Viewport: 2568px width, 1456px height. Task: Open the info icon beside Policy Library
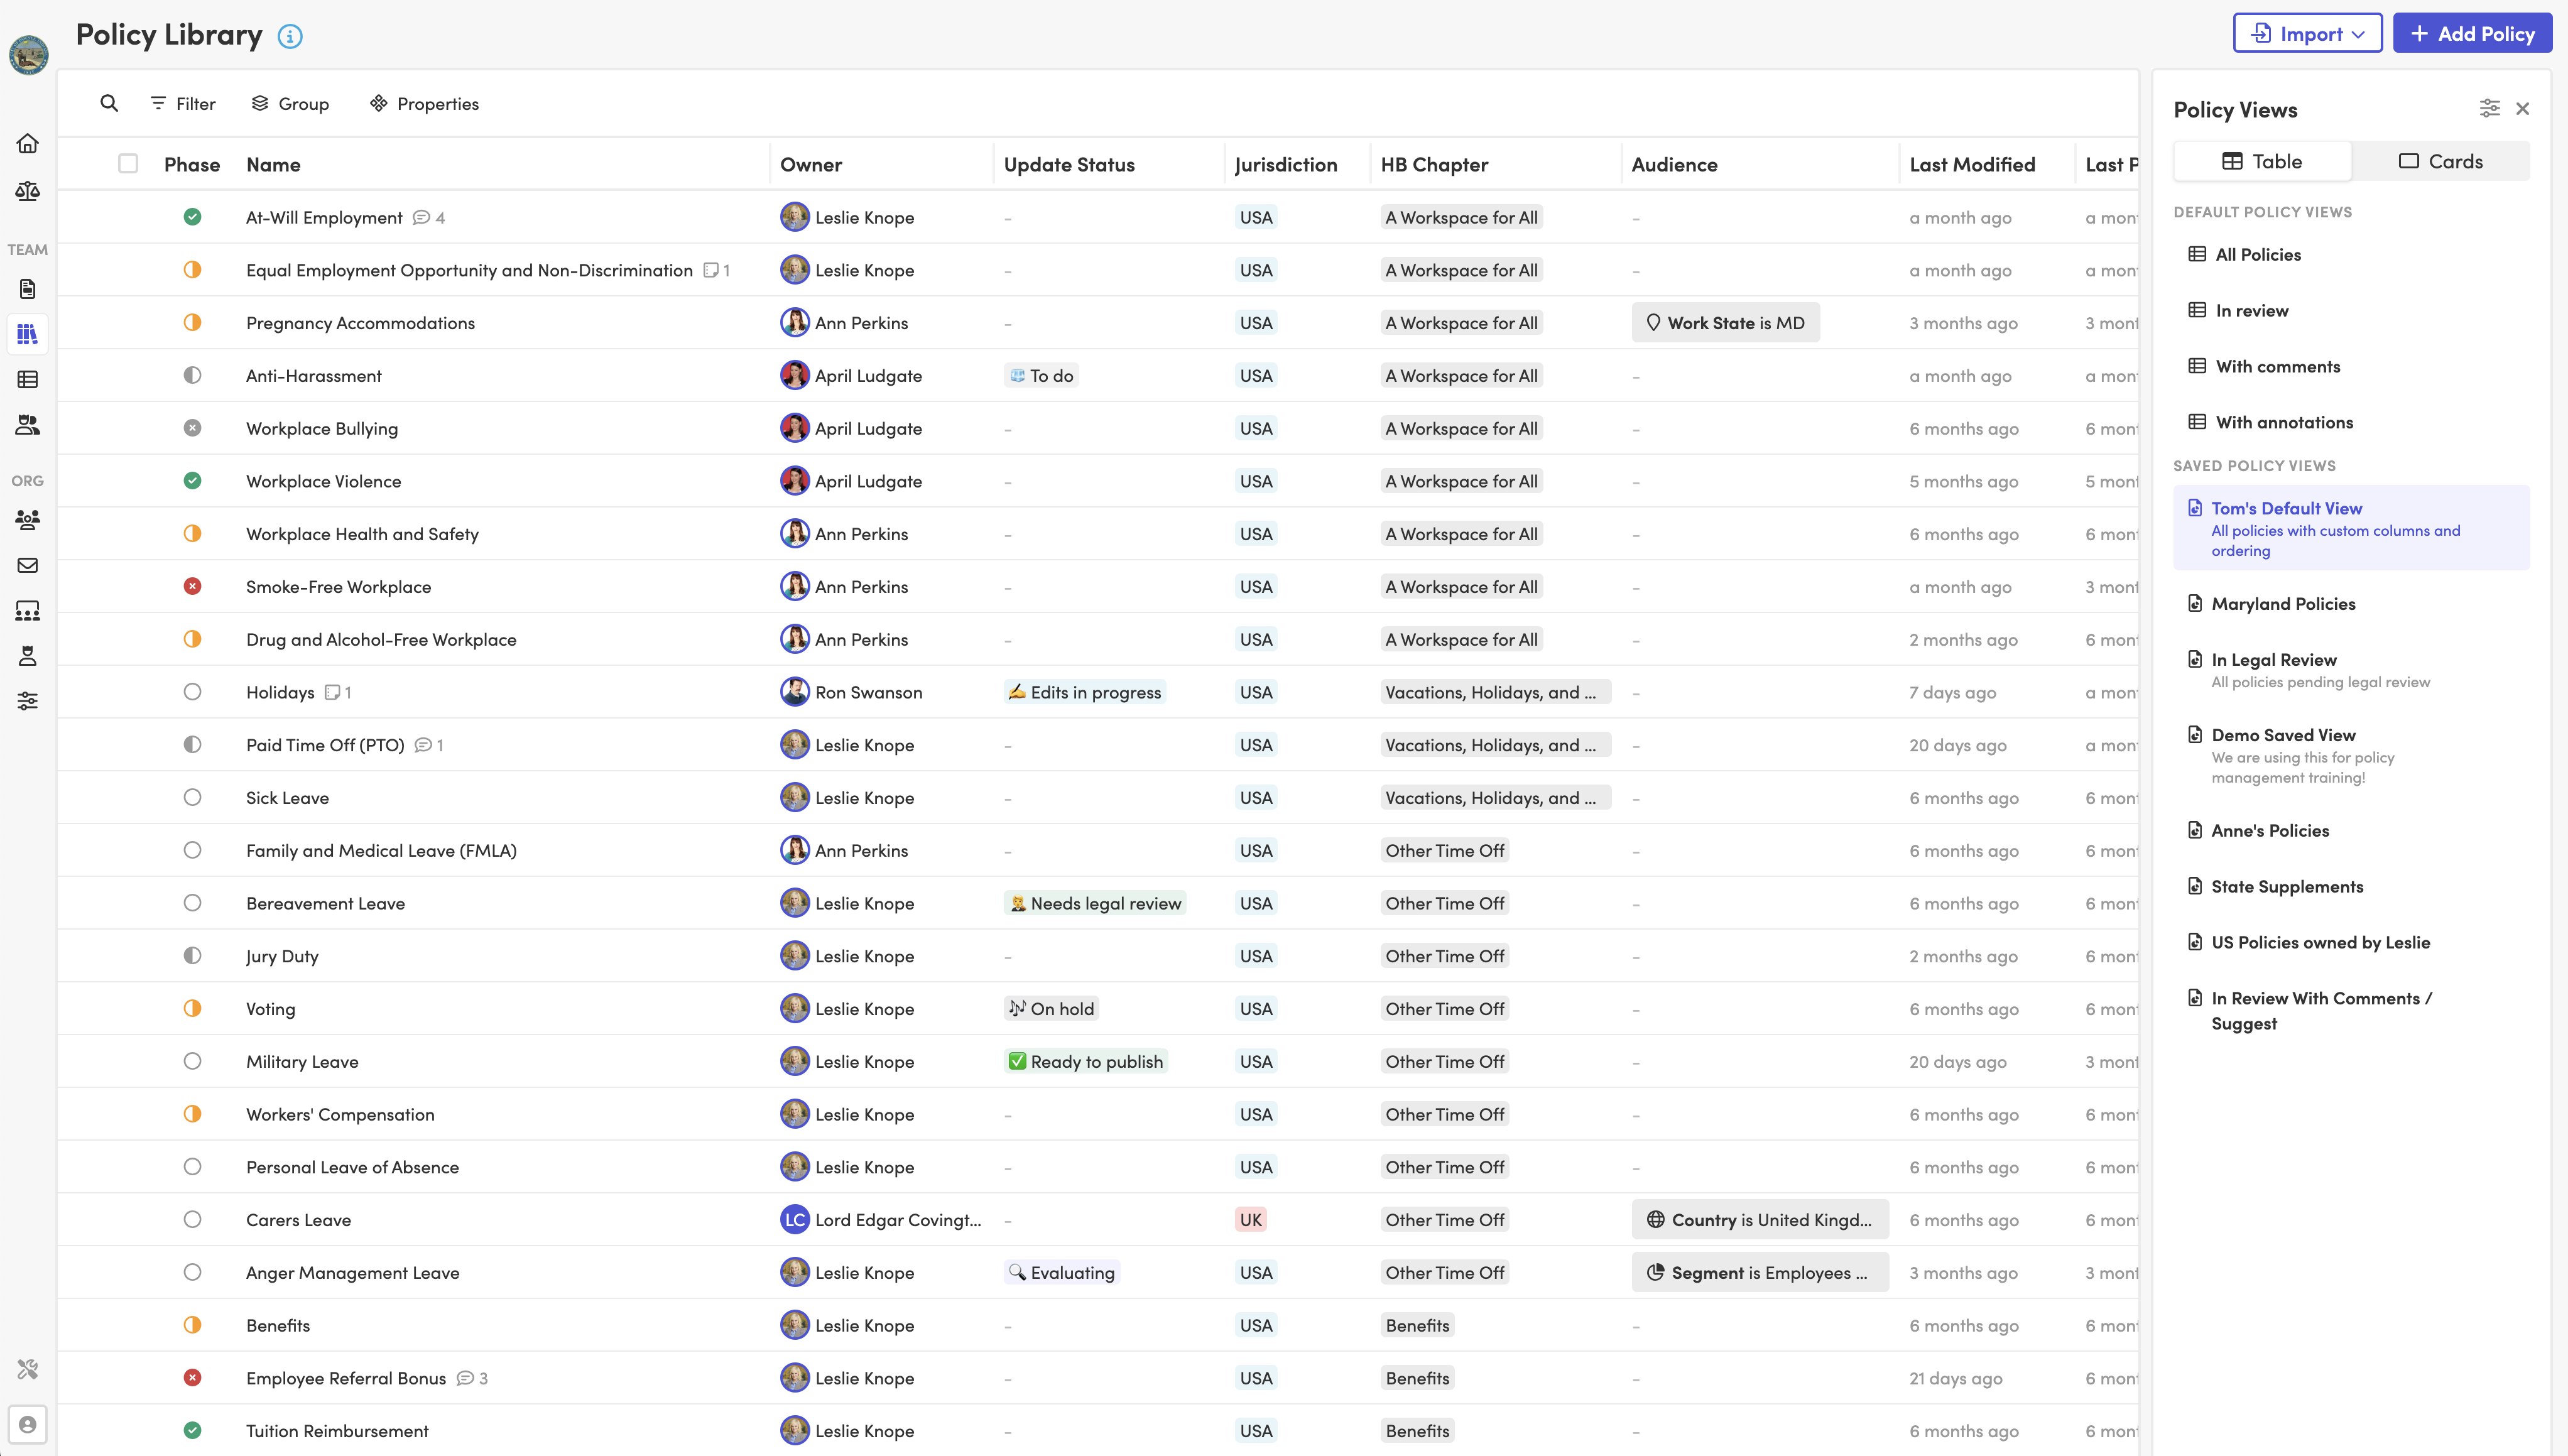tap(290, 37)
